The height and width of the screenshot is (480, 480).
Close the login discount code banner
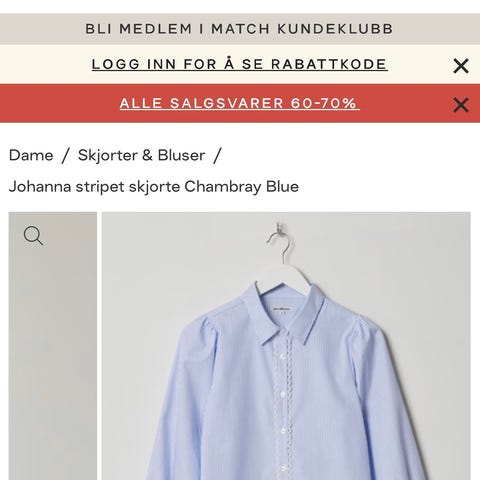[461, 65]
